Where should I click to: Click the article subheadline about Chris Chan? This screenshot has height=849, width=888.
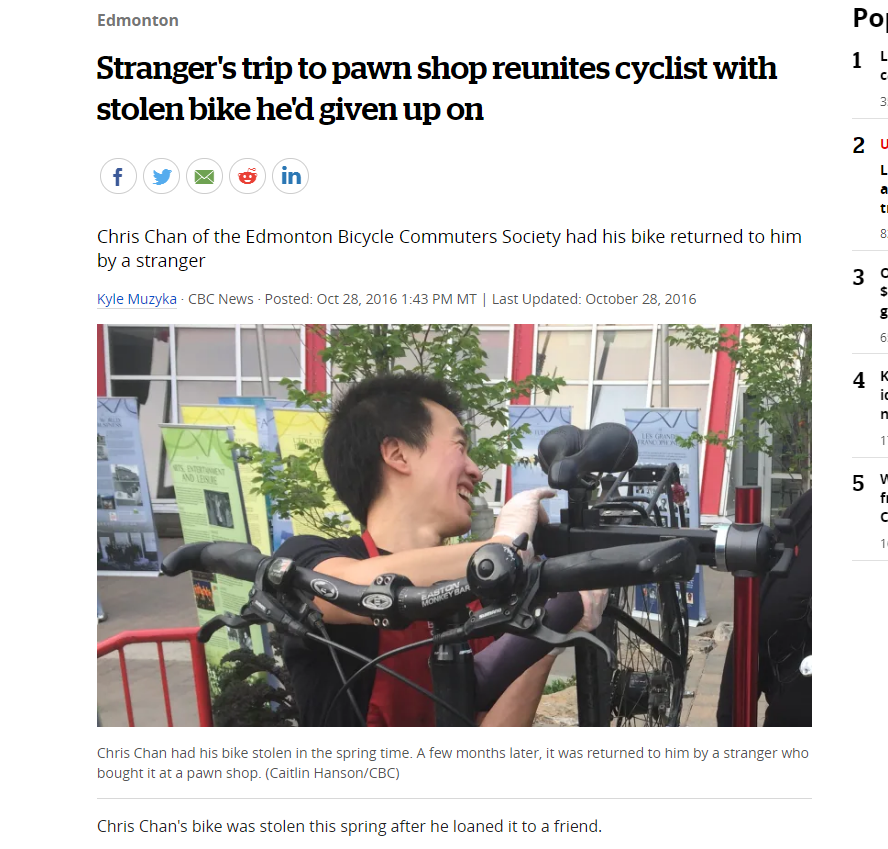[x=449, y=248]
